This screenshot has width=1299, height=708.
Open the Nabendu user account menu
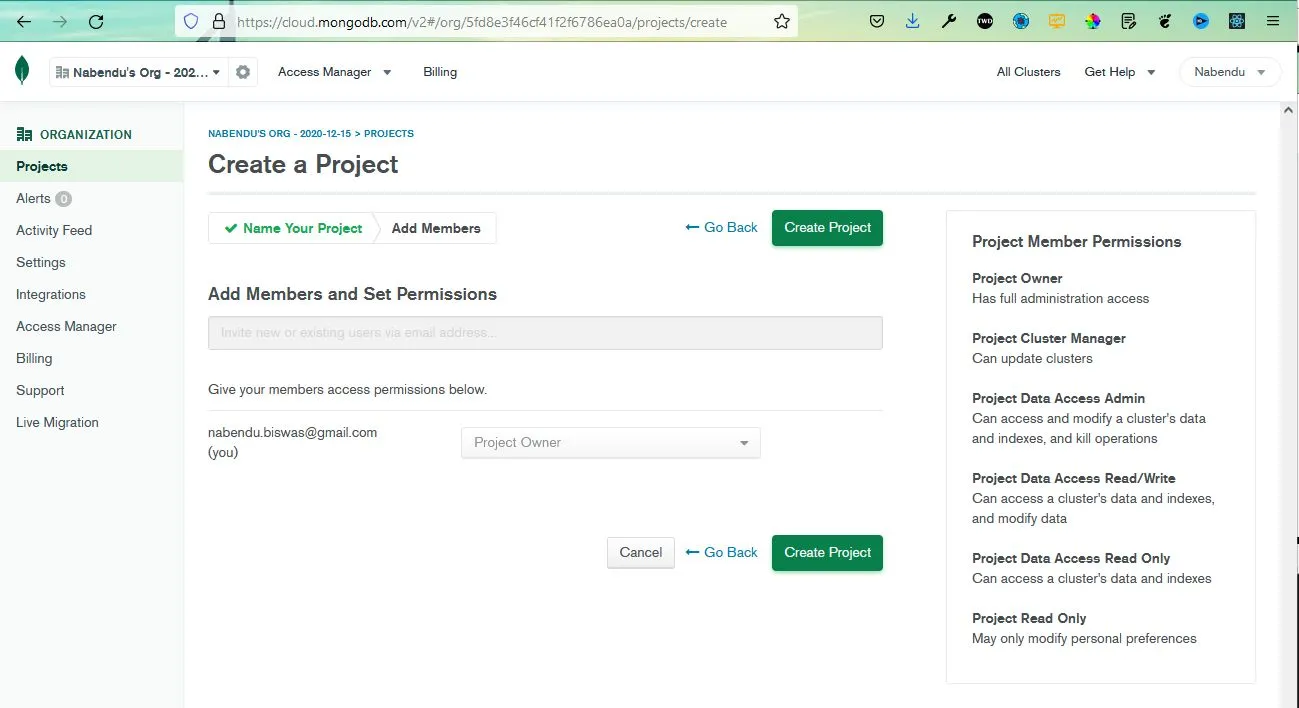[1231, 72]
